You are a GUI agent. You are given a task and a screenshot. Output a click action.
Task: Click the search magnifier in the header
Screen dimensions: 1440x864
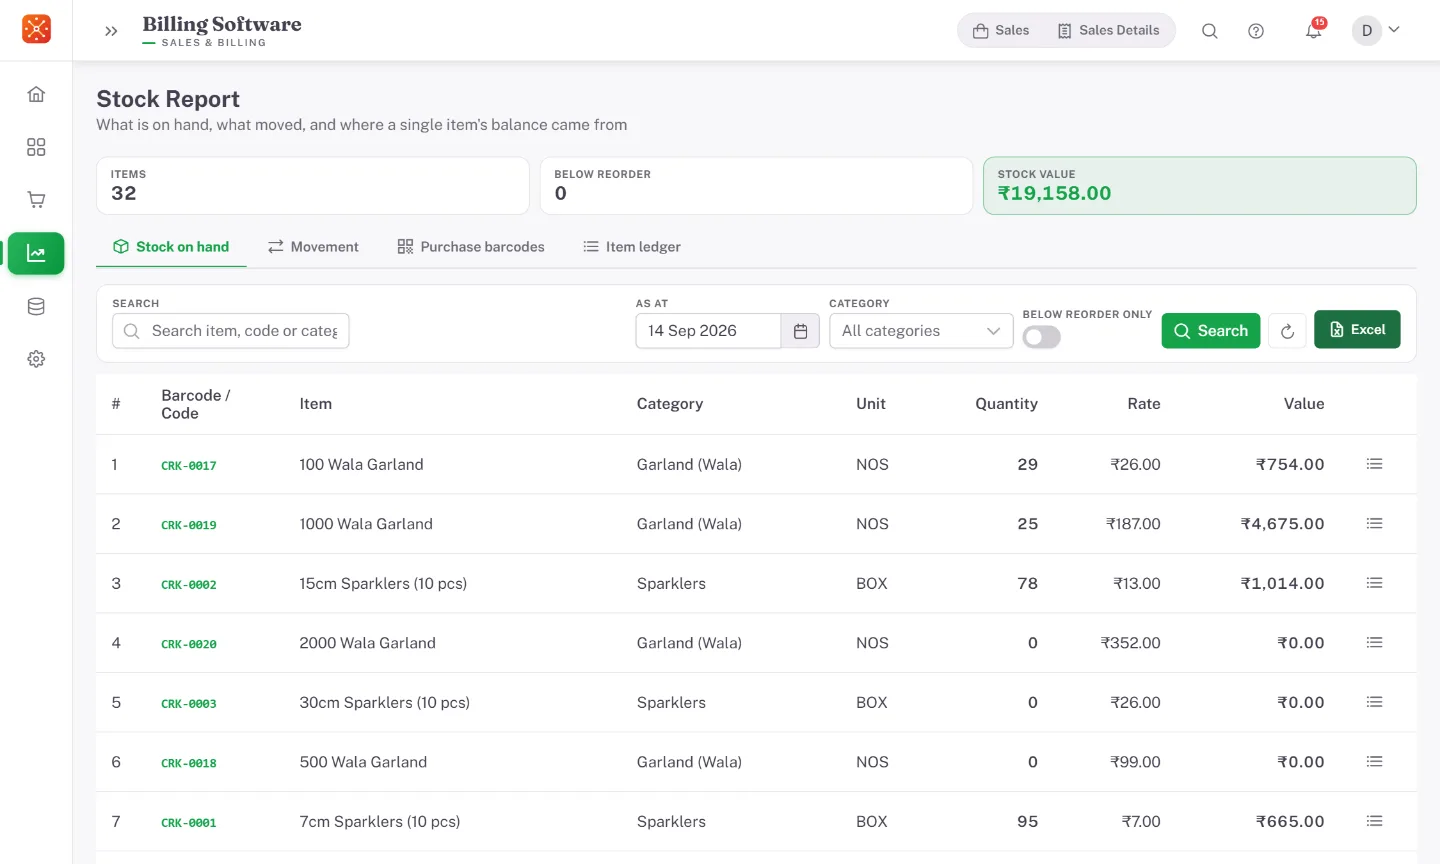tap(1209, 31)
